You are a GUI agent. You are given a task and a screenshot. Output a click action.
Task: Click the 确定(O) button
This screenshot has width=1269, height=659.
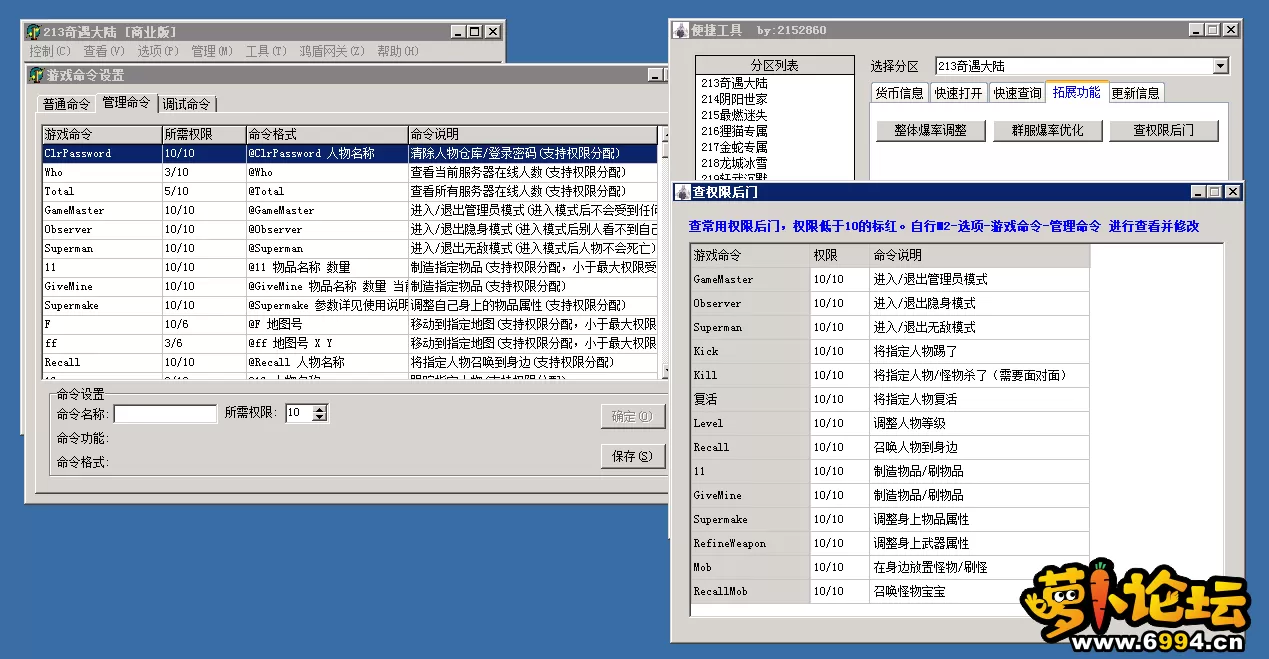(x=632, y=416)
